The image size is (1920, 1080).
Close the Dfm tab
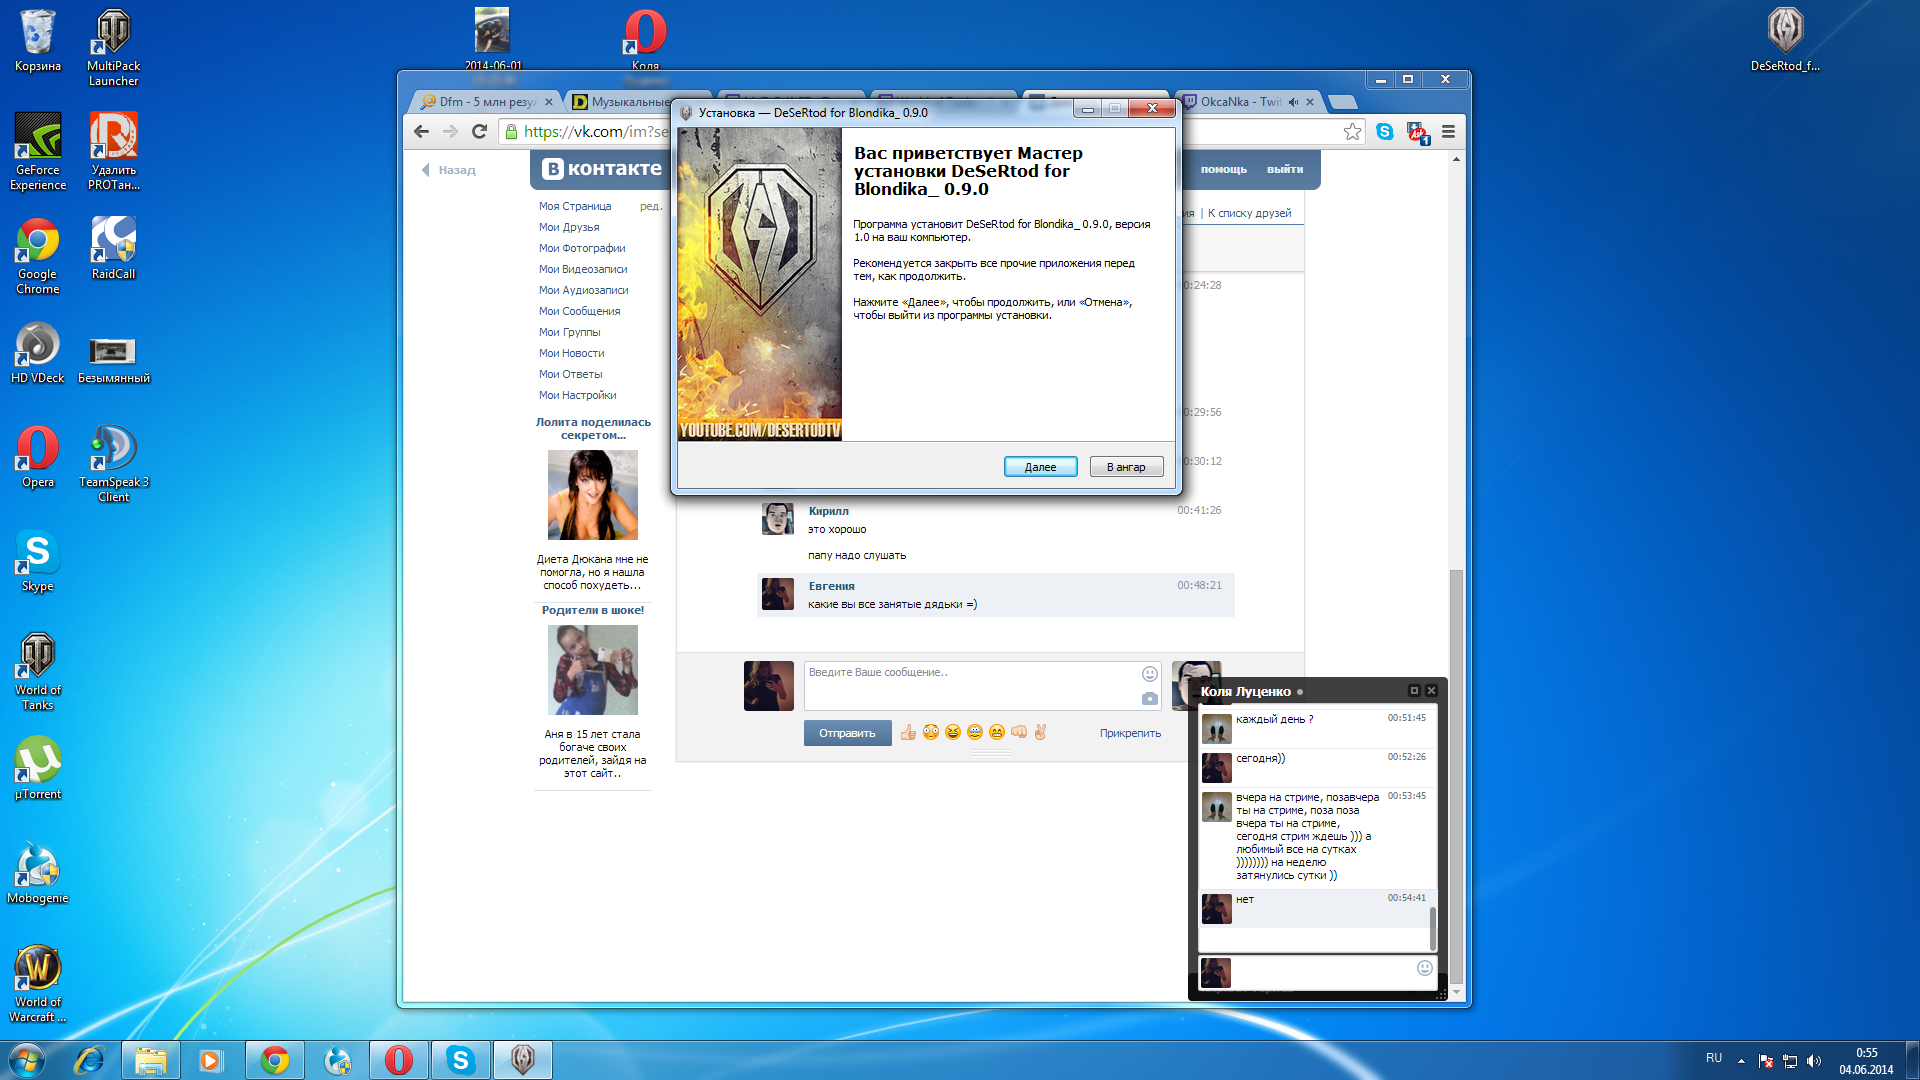(549, 102)
